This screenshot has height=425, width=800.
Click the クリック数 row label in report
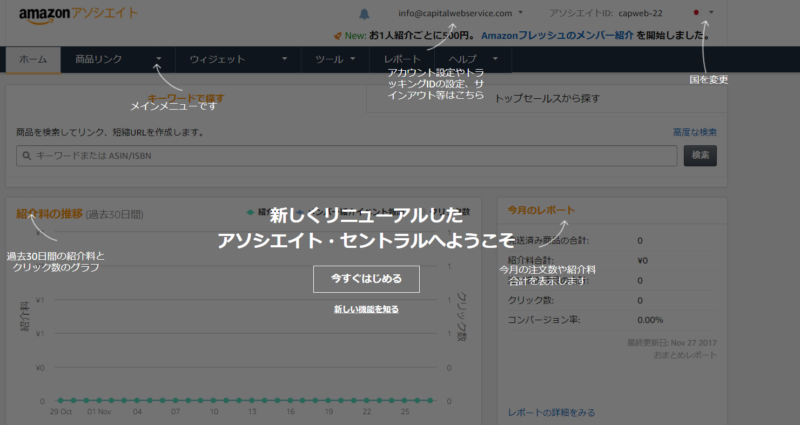click(531, 301)
